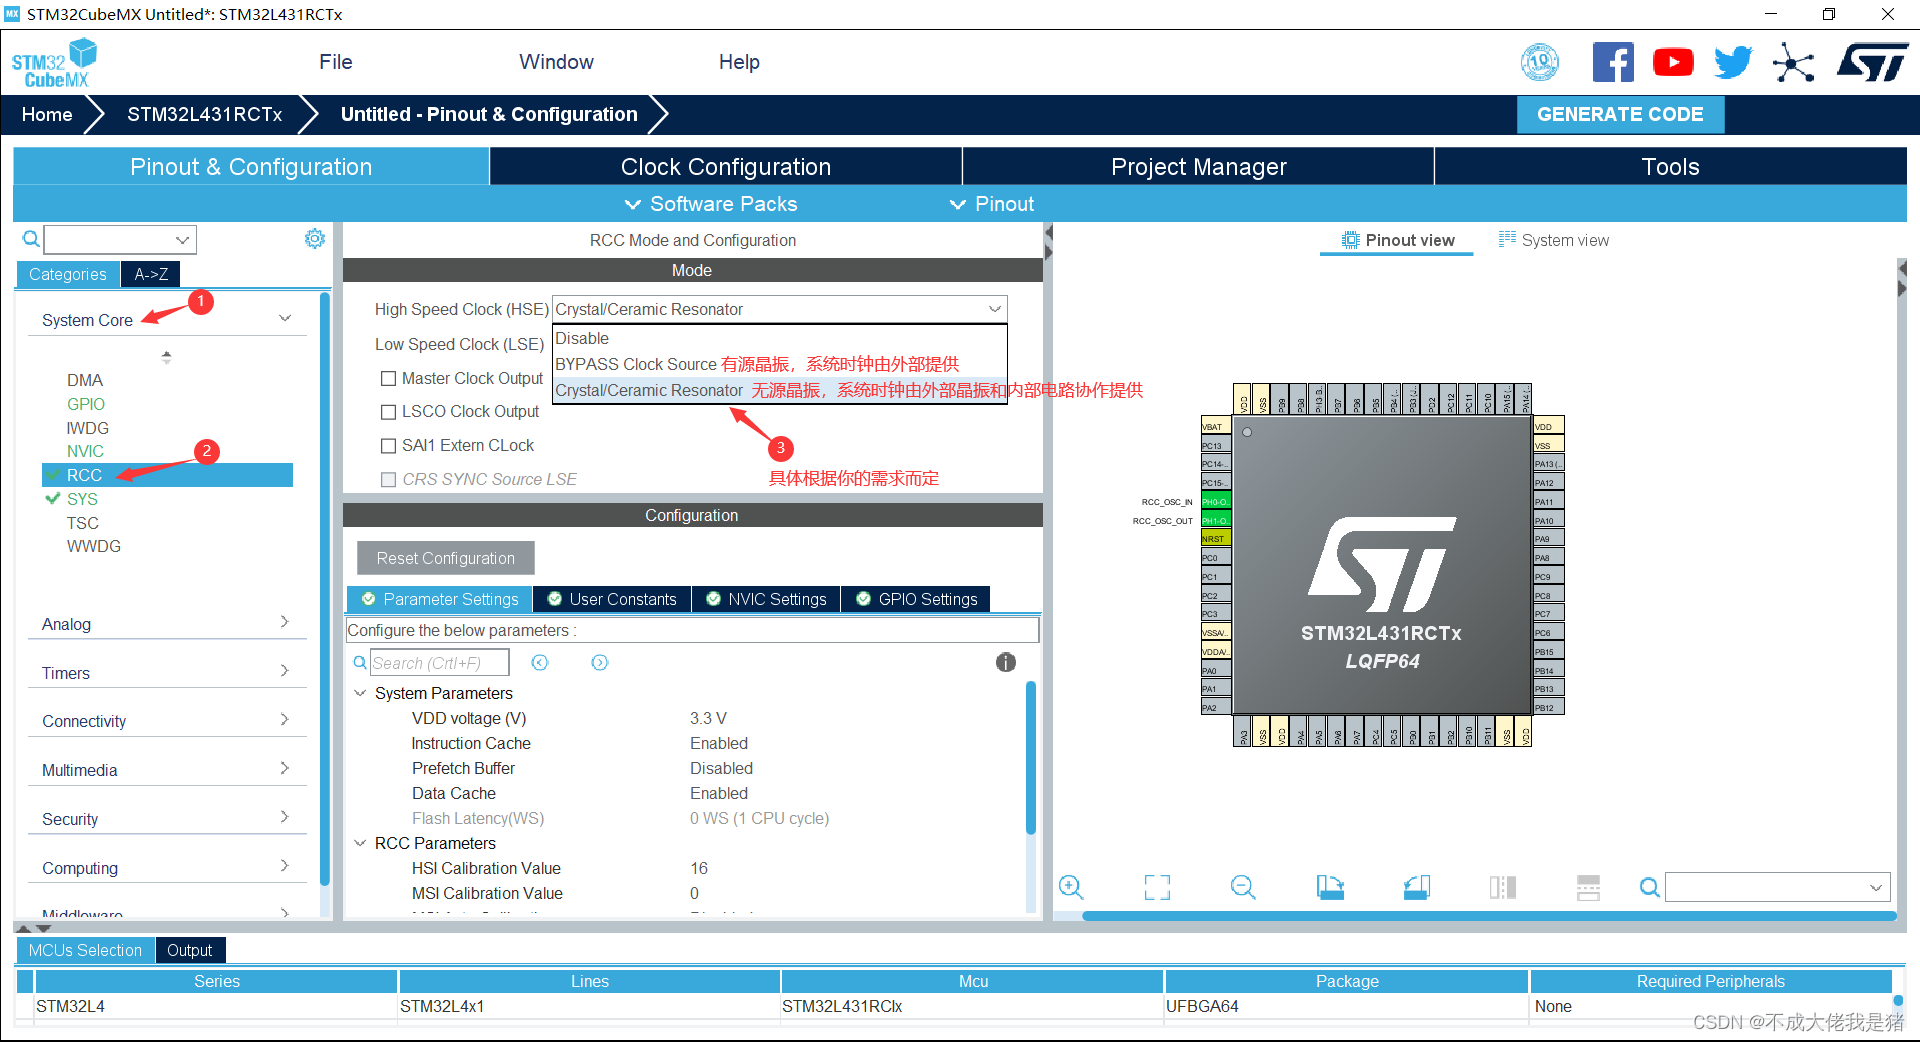
Task: Select SYS in System Core list
Action: [82, 499]
